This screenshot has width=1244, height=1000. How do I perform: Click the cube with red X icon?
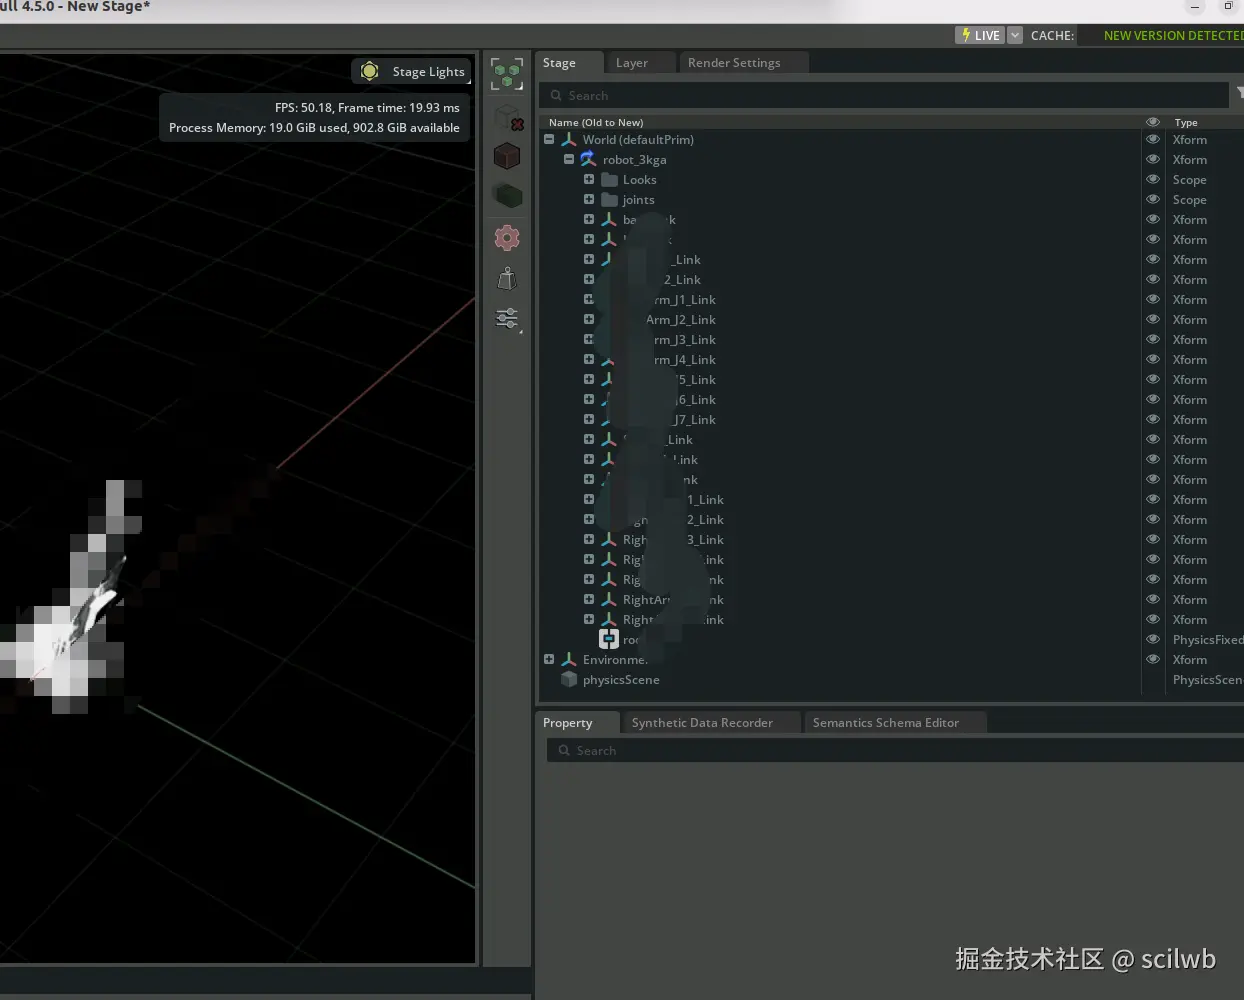point(509,117)
